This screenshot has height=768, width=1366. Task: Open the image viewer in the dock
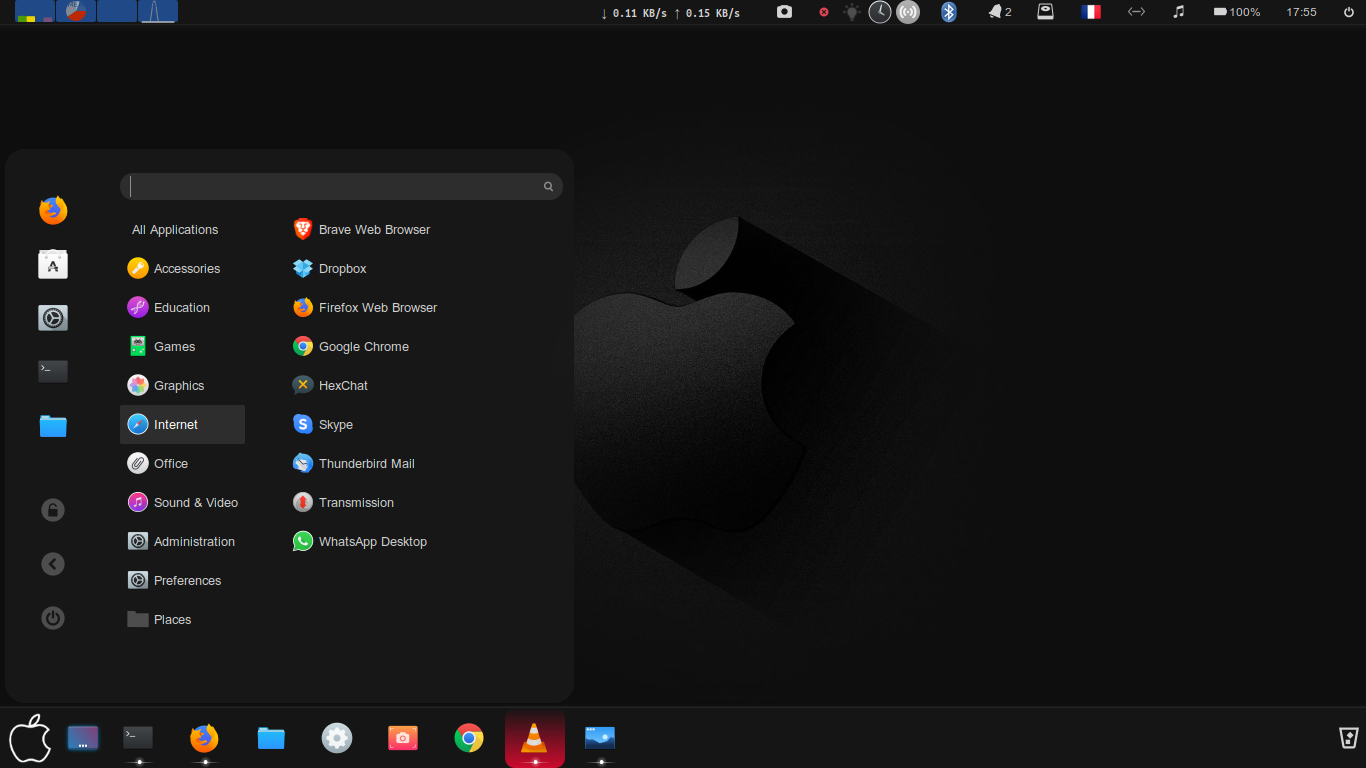point(600,738)
